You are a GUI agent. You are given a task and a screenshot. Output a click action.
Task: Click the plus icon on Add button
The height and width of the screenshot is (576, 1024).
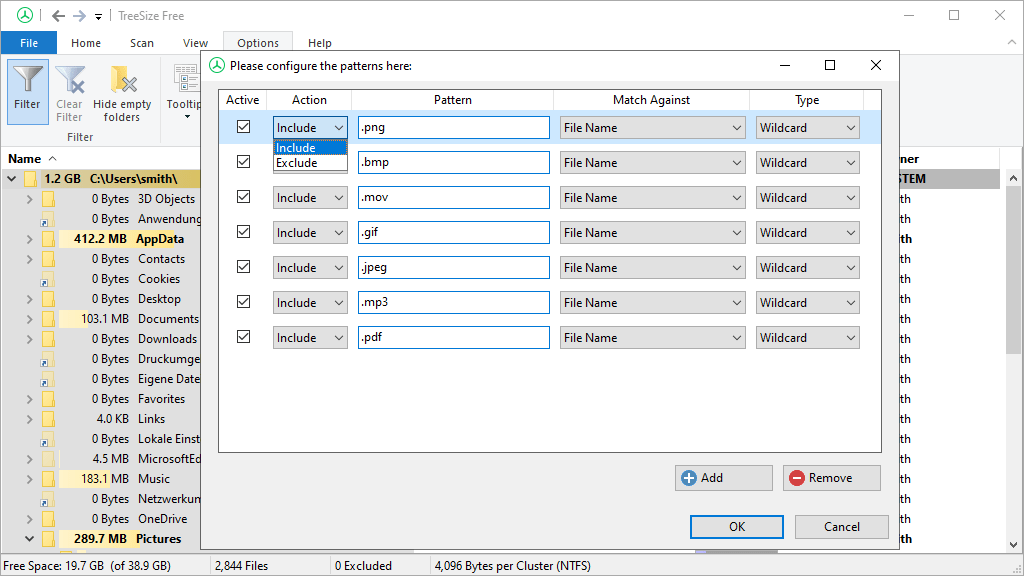[689, 478]
